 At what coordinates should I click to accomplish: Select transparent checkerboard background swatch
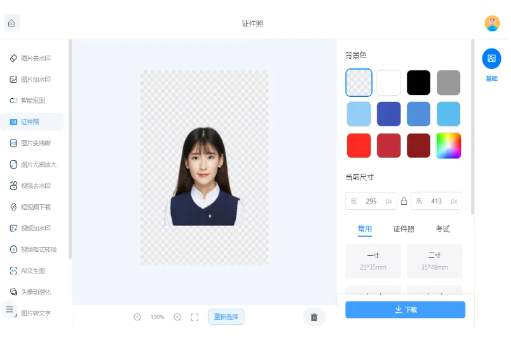[x=359, y=83]
